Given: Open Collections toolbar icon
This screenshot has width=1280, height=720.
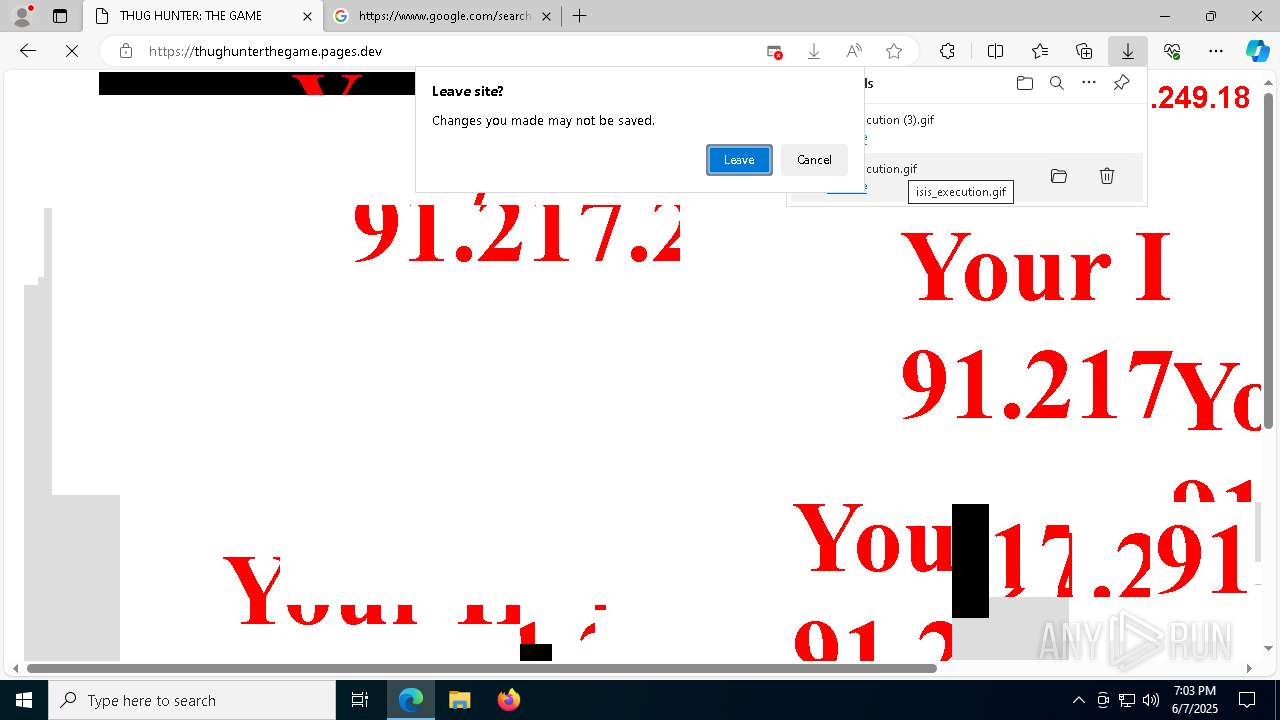Looking at the screenshot, I should tap(1084, 51).
